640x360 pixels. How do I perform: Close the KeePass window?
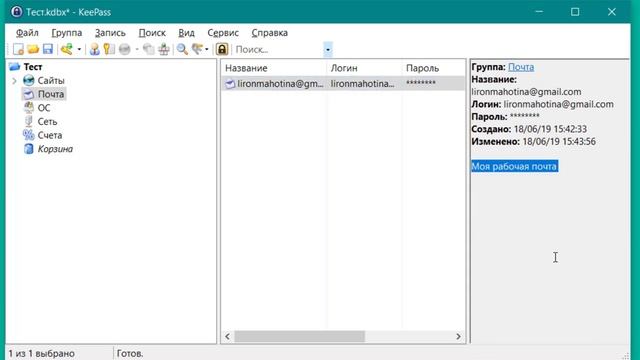(611, 12)
